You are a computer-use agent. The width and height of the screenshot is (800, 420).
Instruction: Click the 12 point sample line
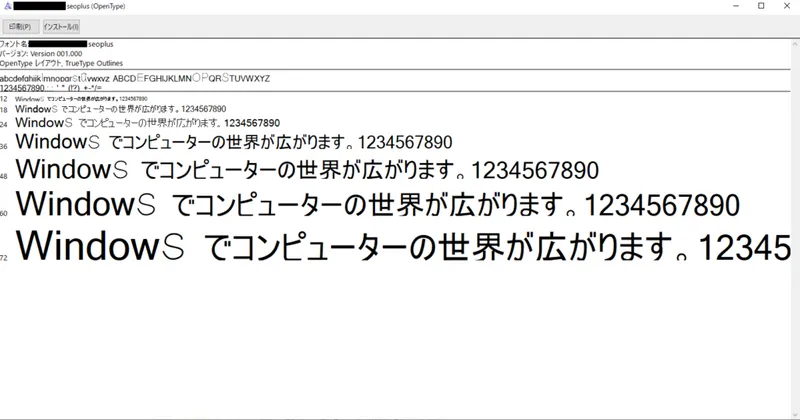81,99
